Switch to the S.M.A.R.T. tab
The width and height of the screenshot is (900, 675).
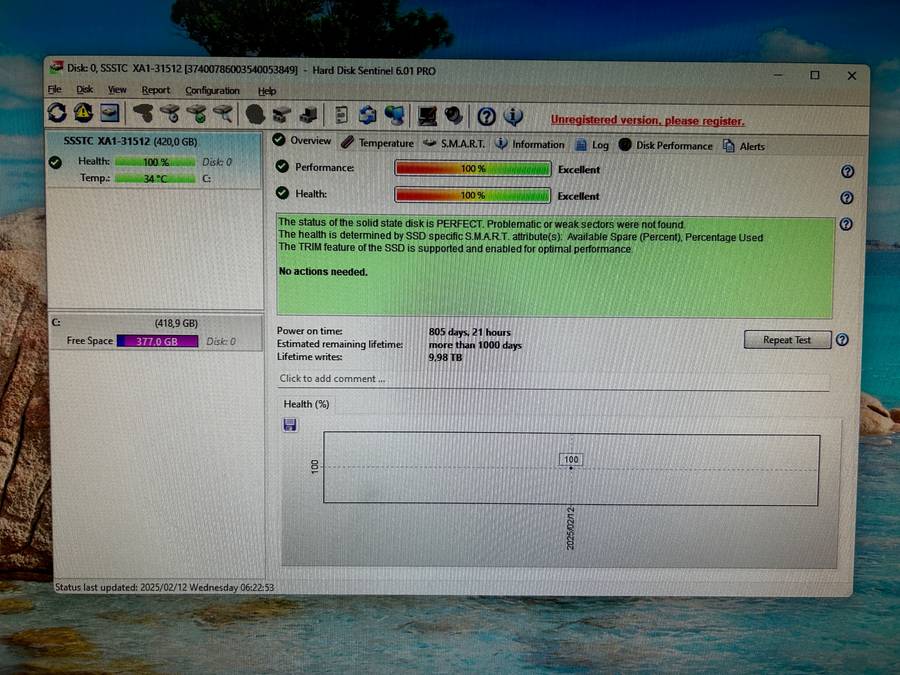462,144
